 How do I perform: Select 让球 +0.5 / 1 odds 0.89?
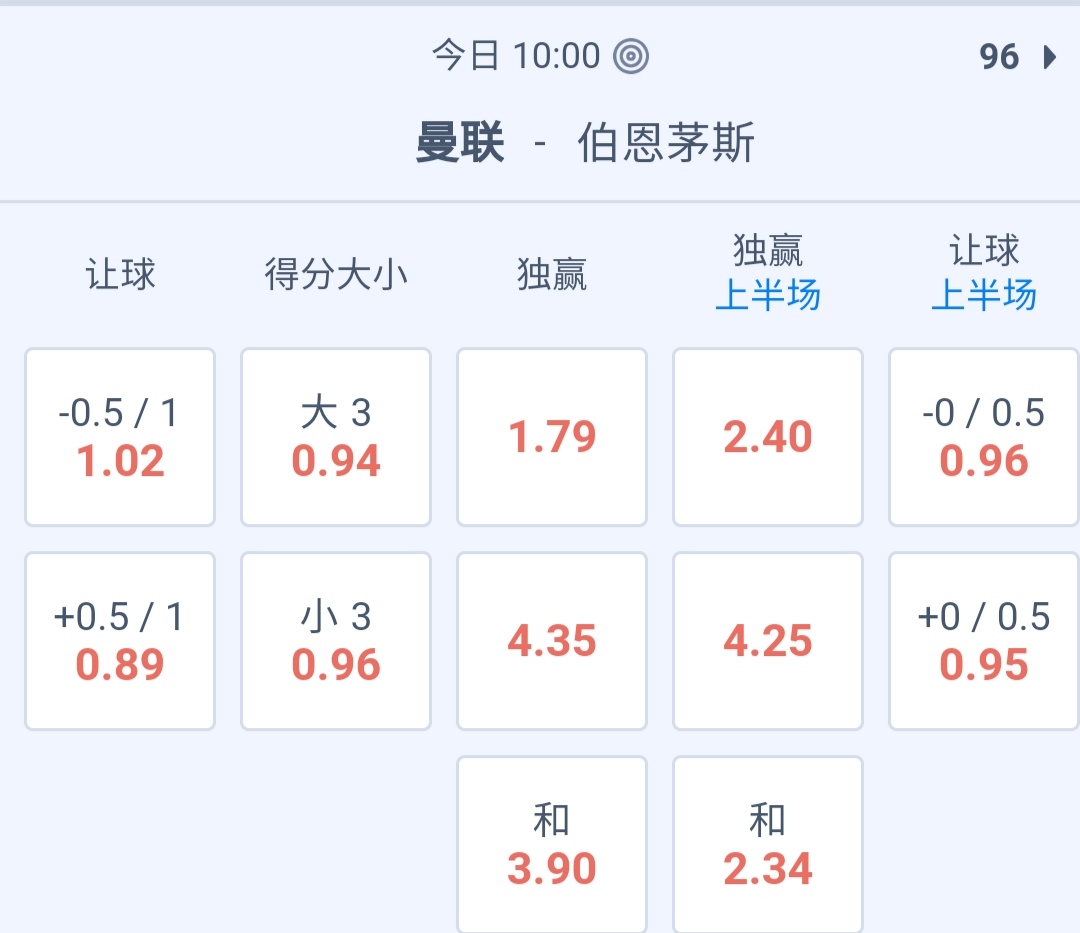pos(120,641)
